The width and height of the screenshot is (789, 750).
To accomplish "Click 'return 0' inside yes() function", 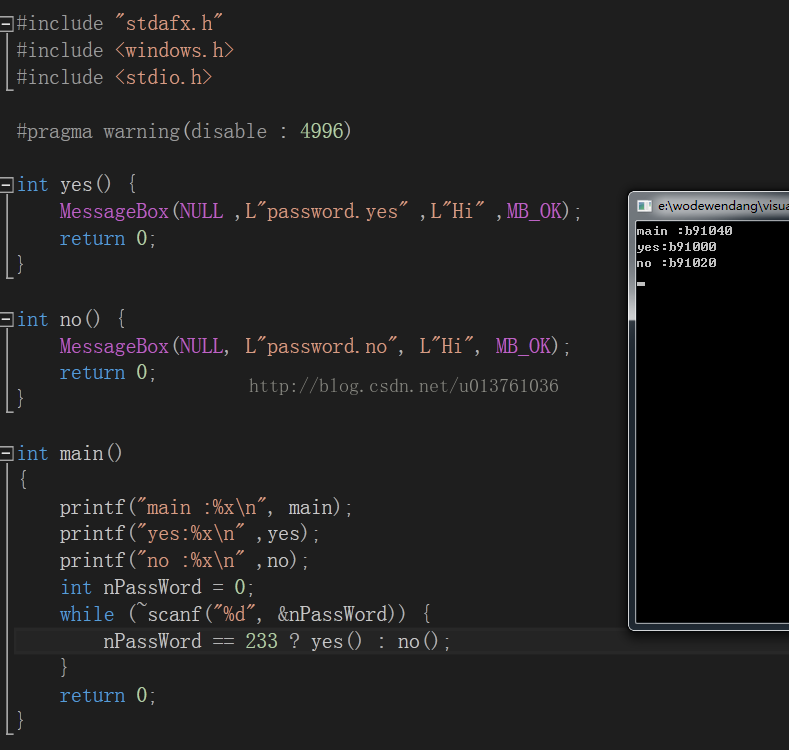I will pyautogui.click(x=107, y=239).
